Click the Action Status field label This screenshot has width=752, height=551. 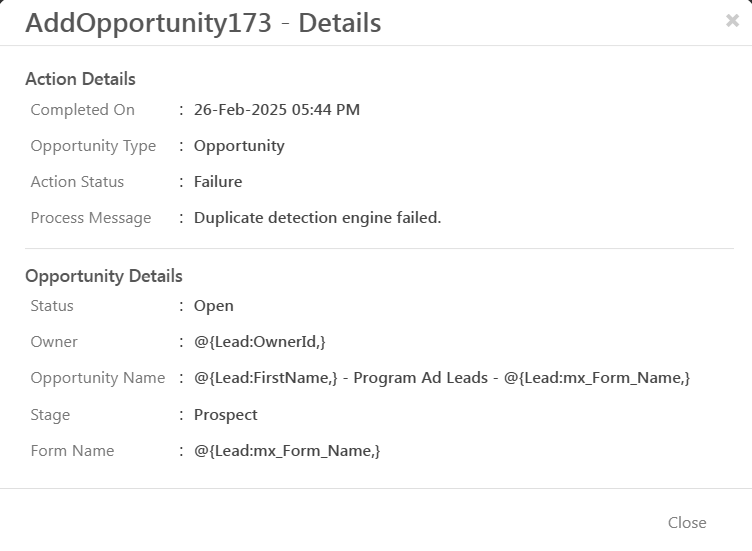[77, 182]
